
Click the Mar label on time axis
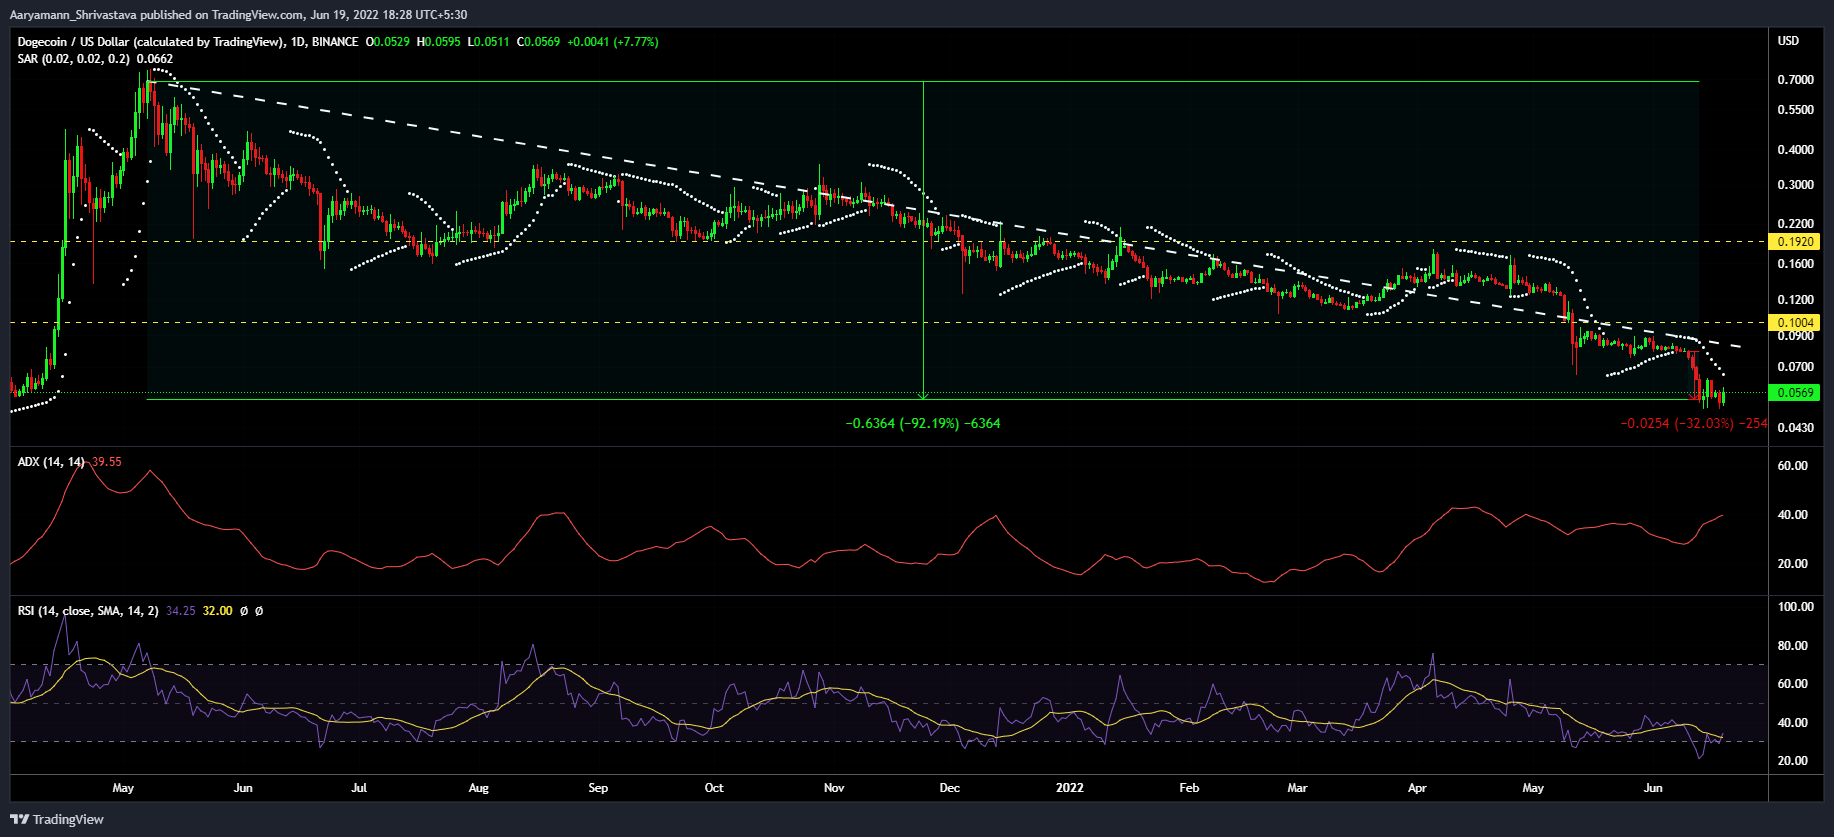(x=1297, y=788)
